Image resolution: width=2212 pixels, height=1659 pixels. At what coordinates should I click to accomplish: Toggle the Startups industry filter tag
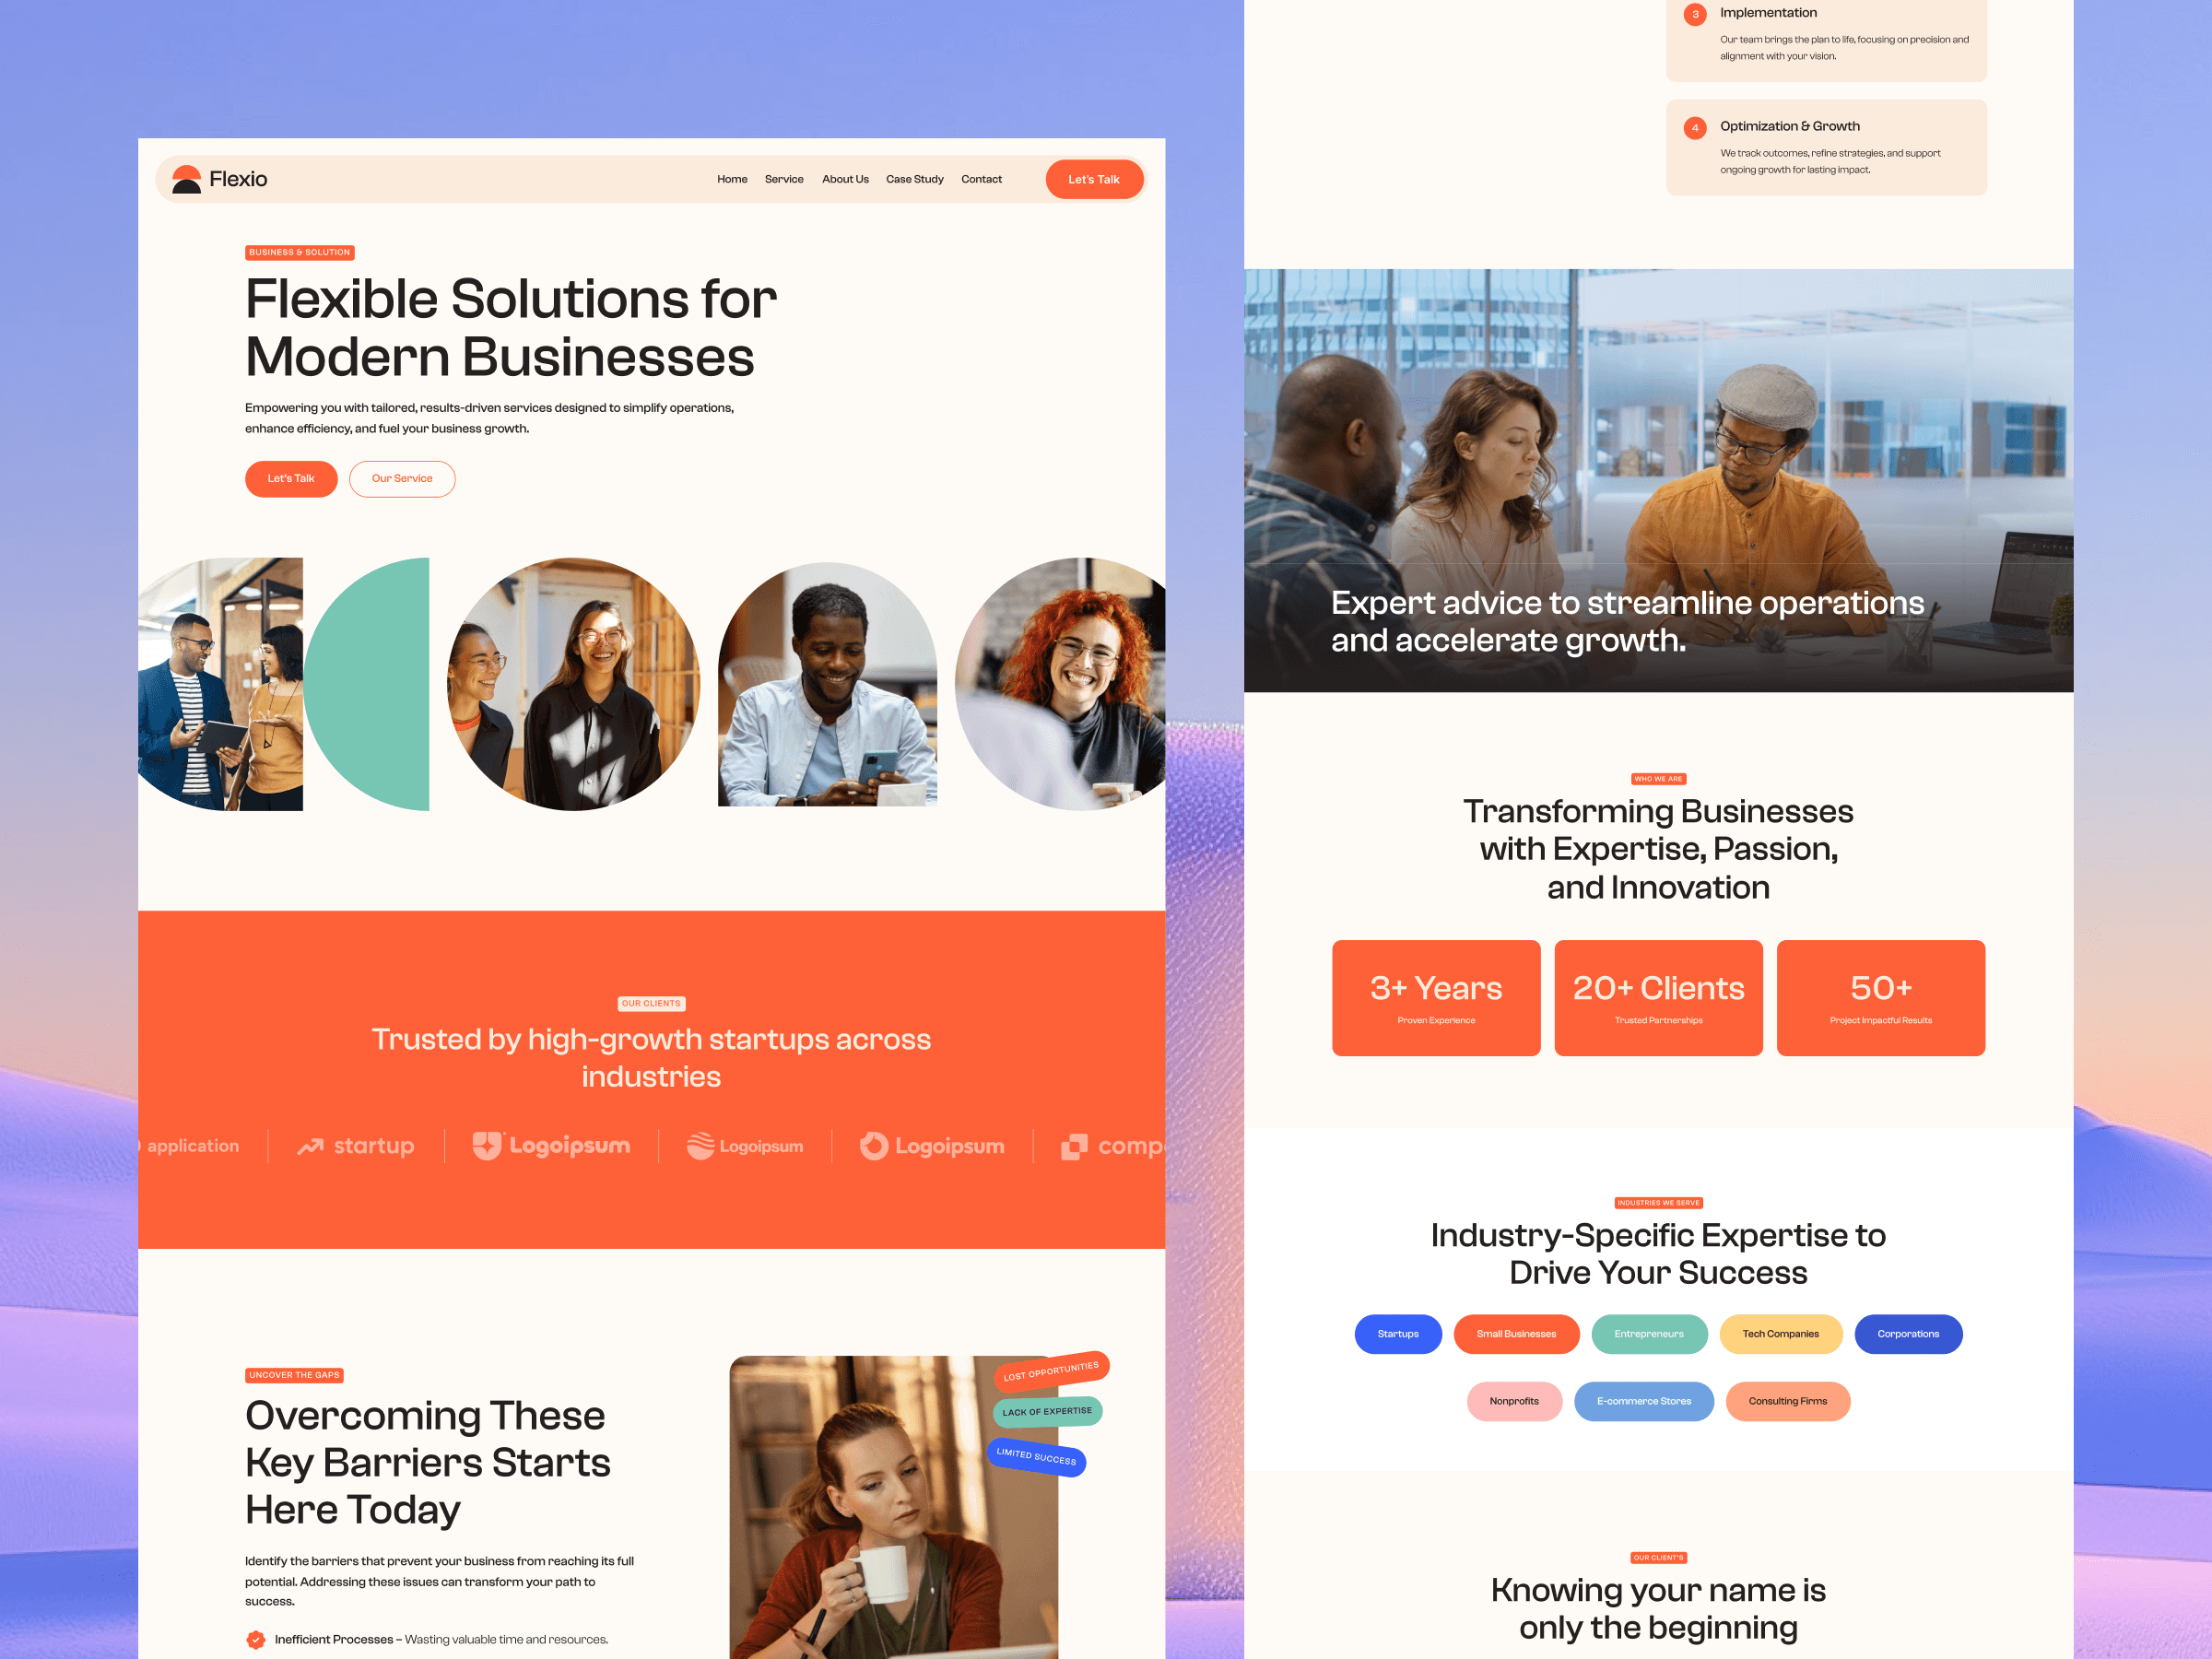tap(1394, 1333)
